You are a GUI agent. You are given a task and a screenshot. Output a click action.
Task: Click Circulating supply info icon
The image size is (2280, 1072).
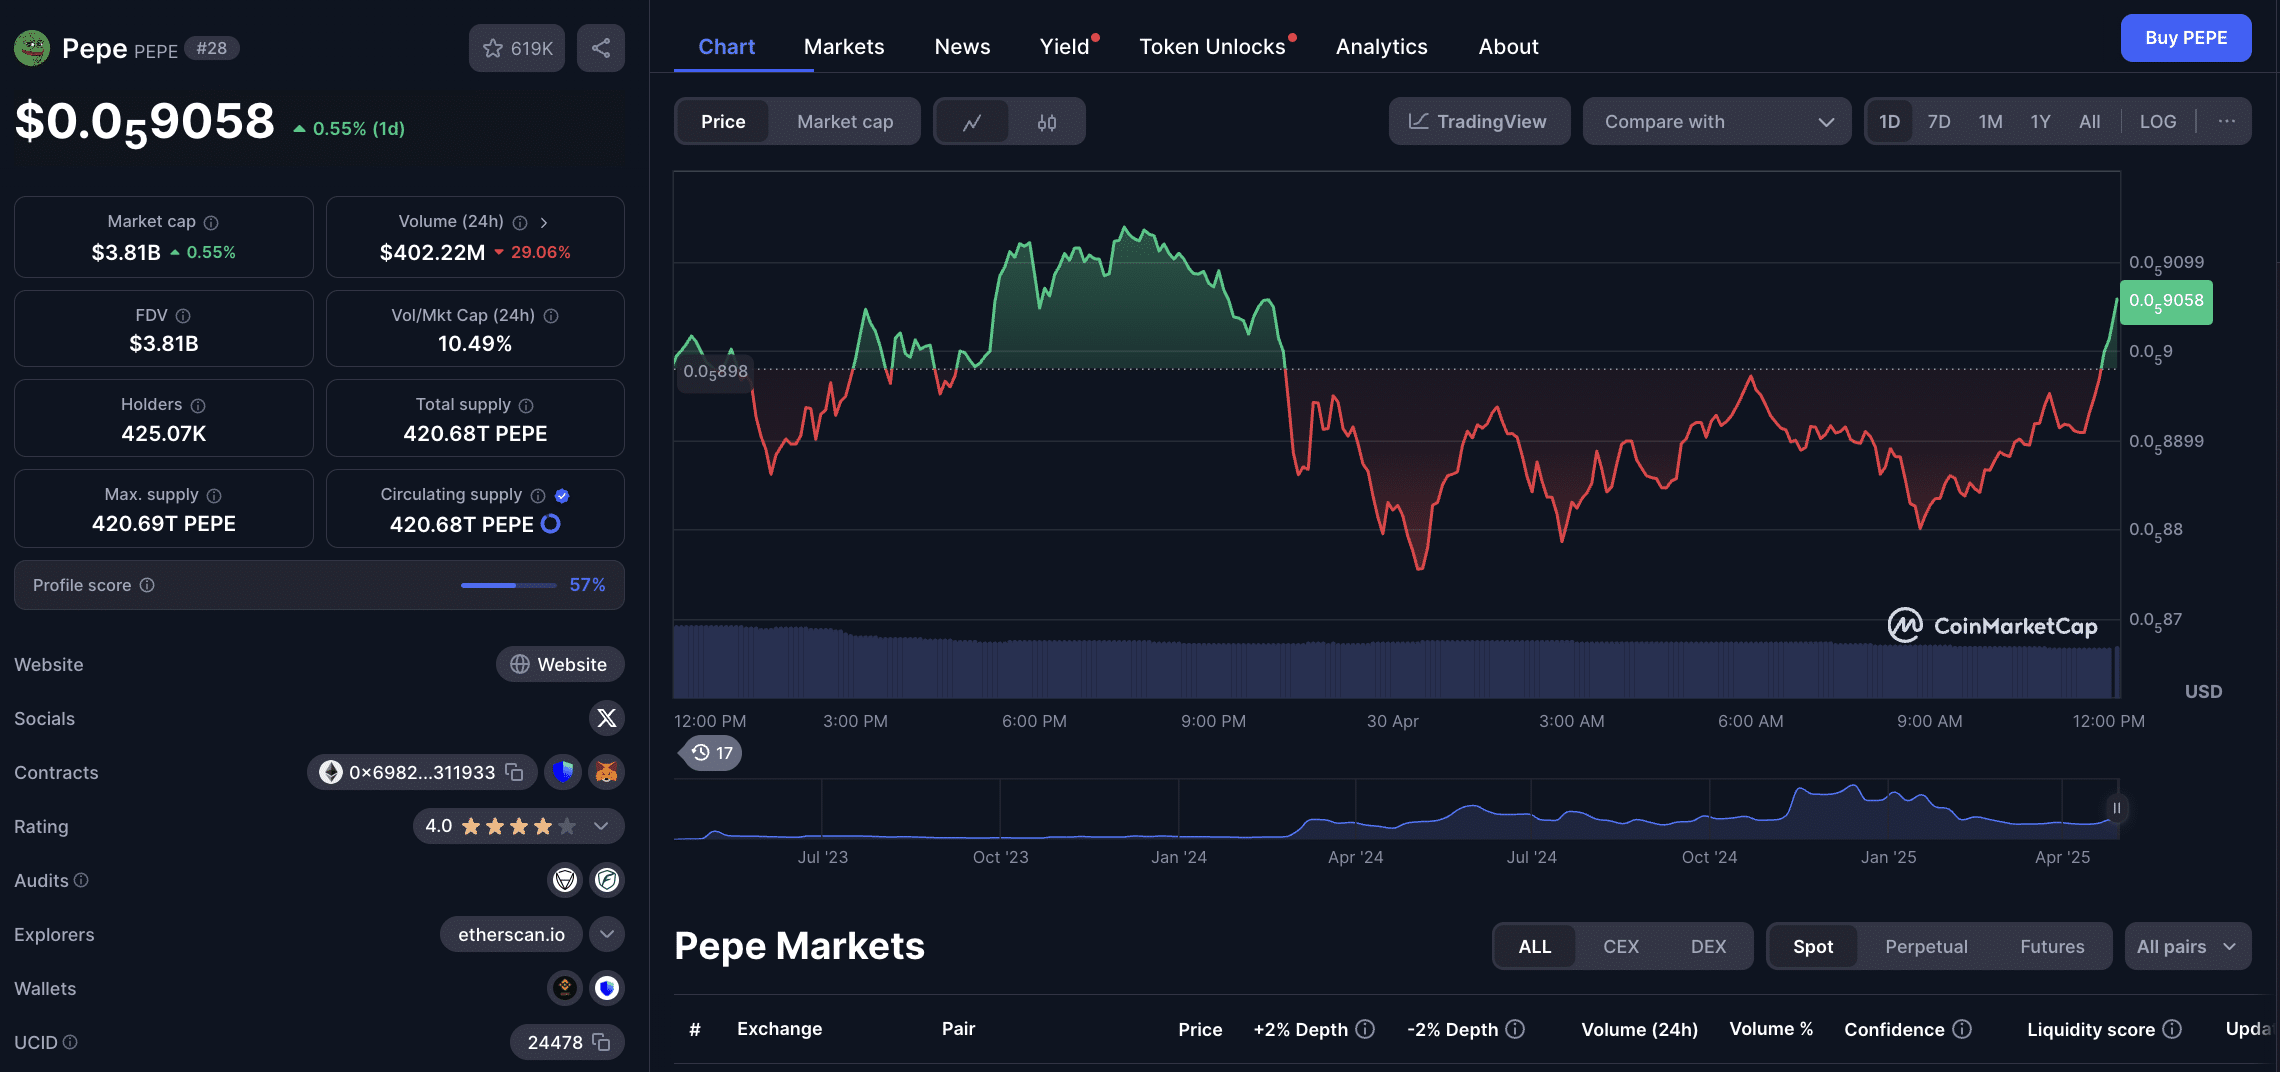coord(538,495)
